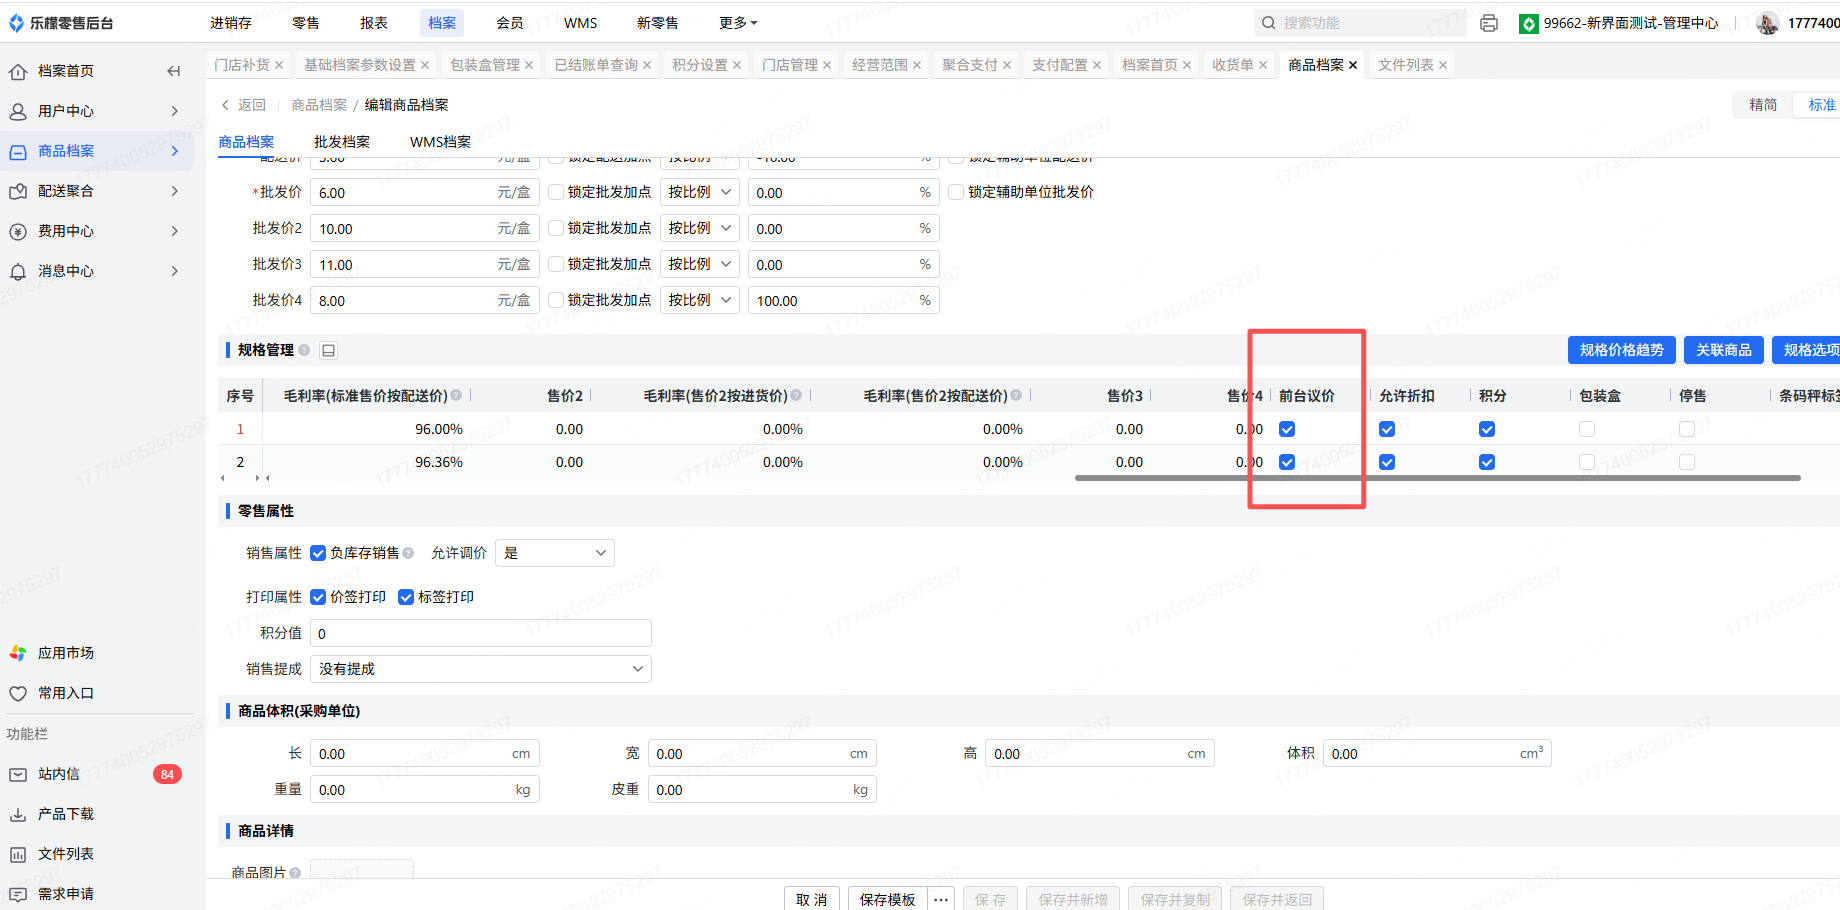Image resolution: width=1840 pixels, height=910 pixels.
Task: Click the 保存模板 button
Action: click(888, 899)
